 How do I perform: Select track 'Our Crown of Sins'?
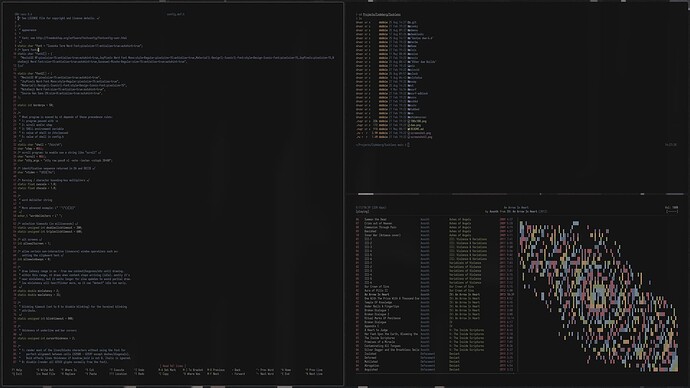coord(377,287)
